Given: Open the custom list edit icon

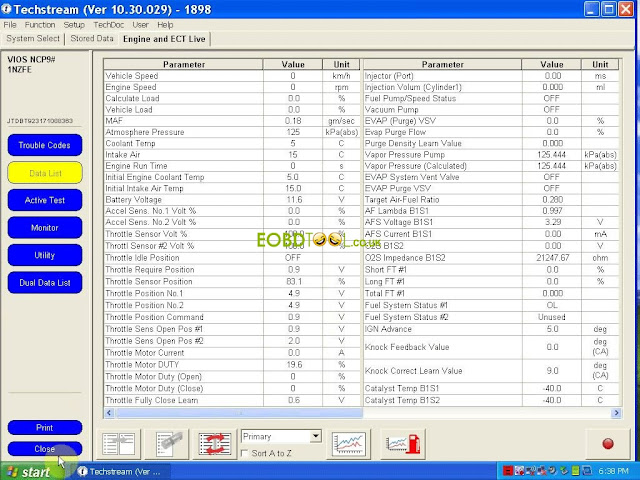Looking at the screenshot, I should tap(167, 444).
